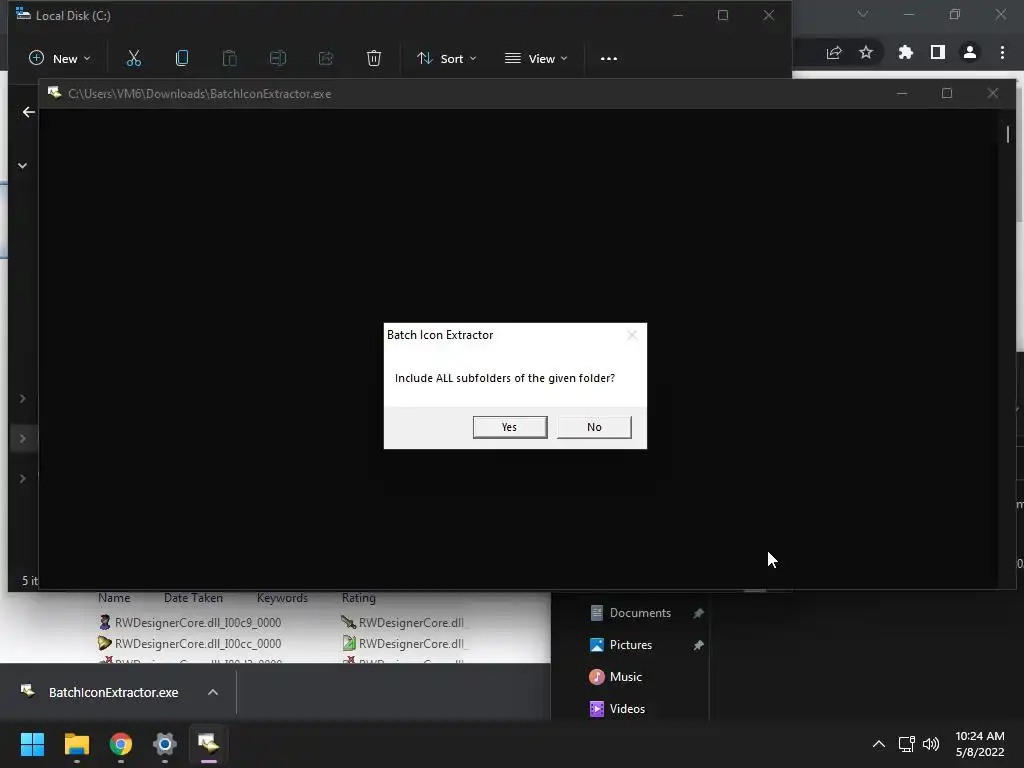Expand options arrow for BatchIconExtractor.exe download
This screenshot has height=768, width=1024.
click(213, 692)
